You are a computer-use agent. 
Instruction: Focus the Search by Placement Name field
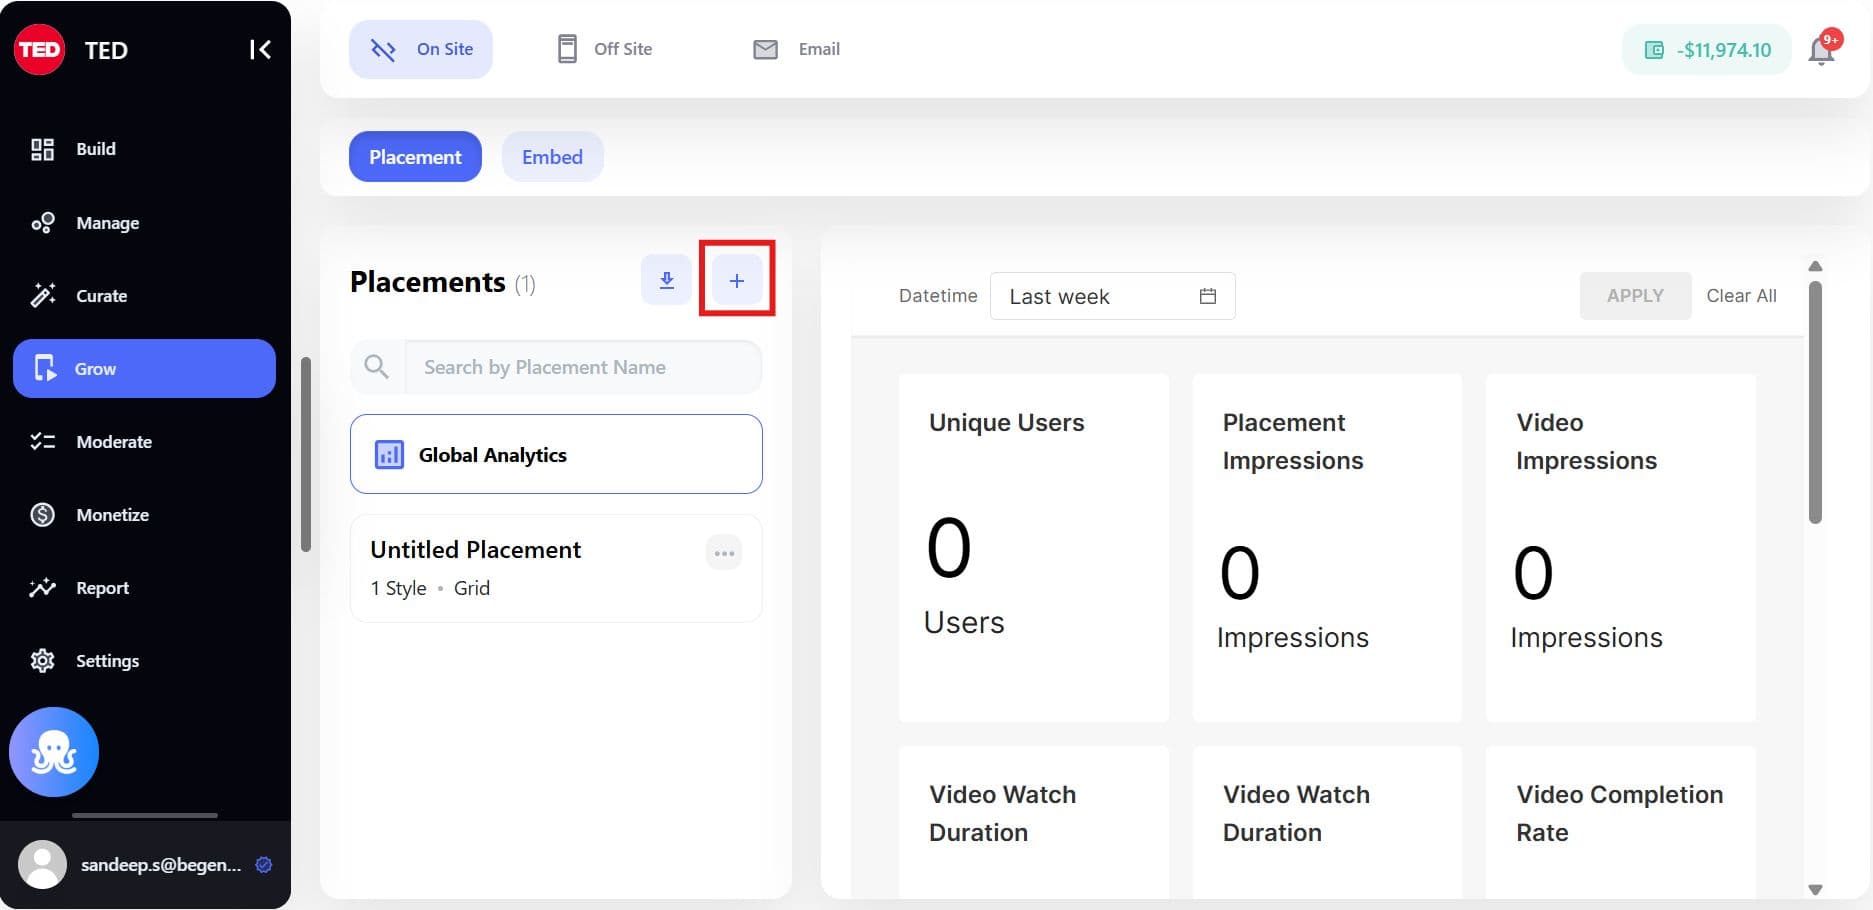click(x=583, y=367)
